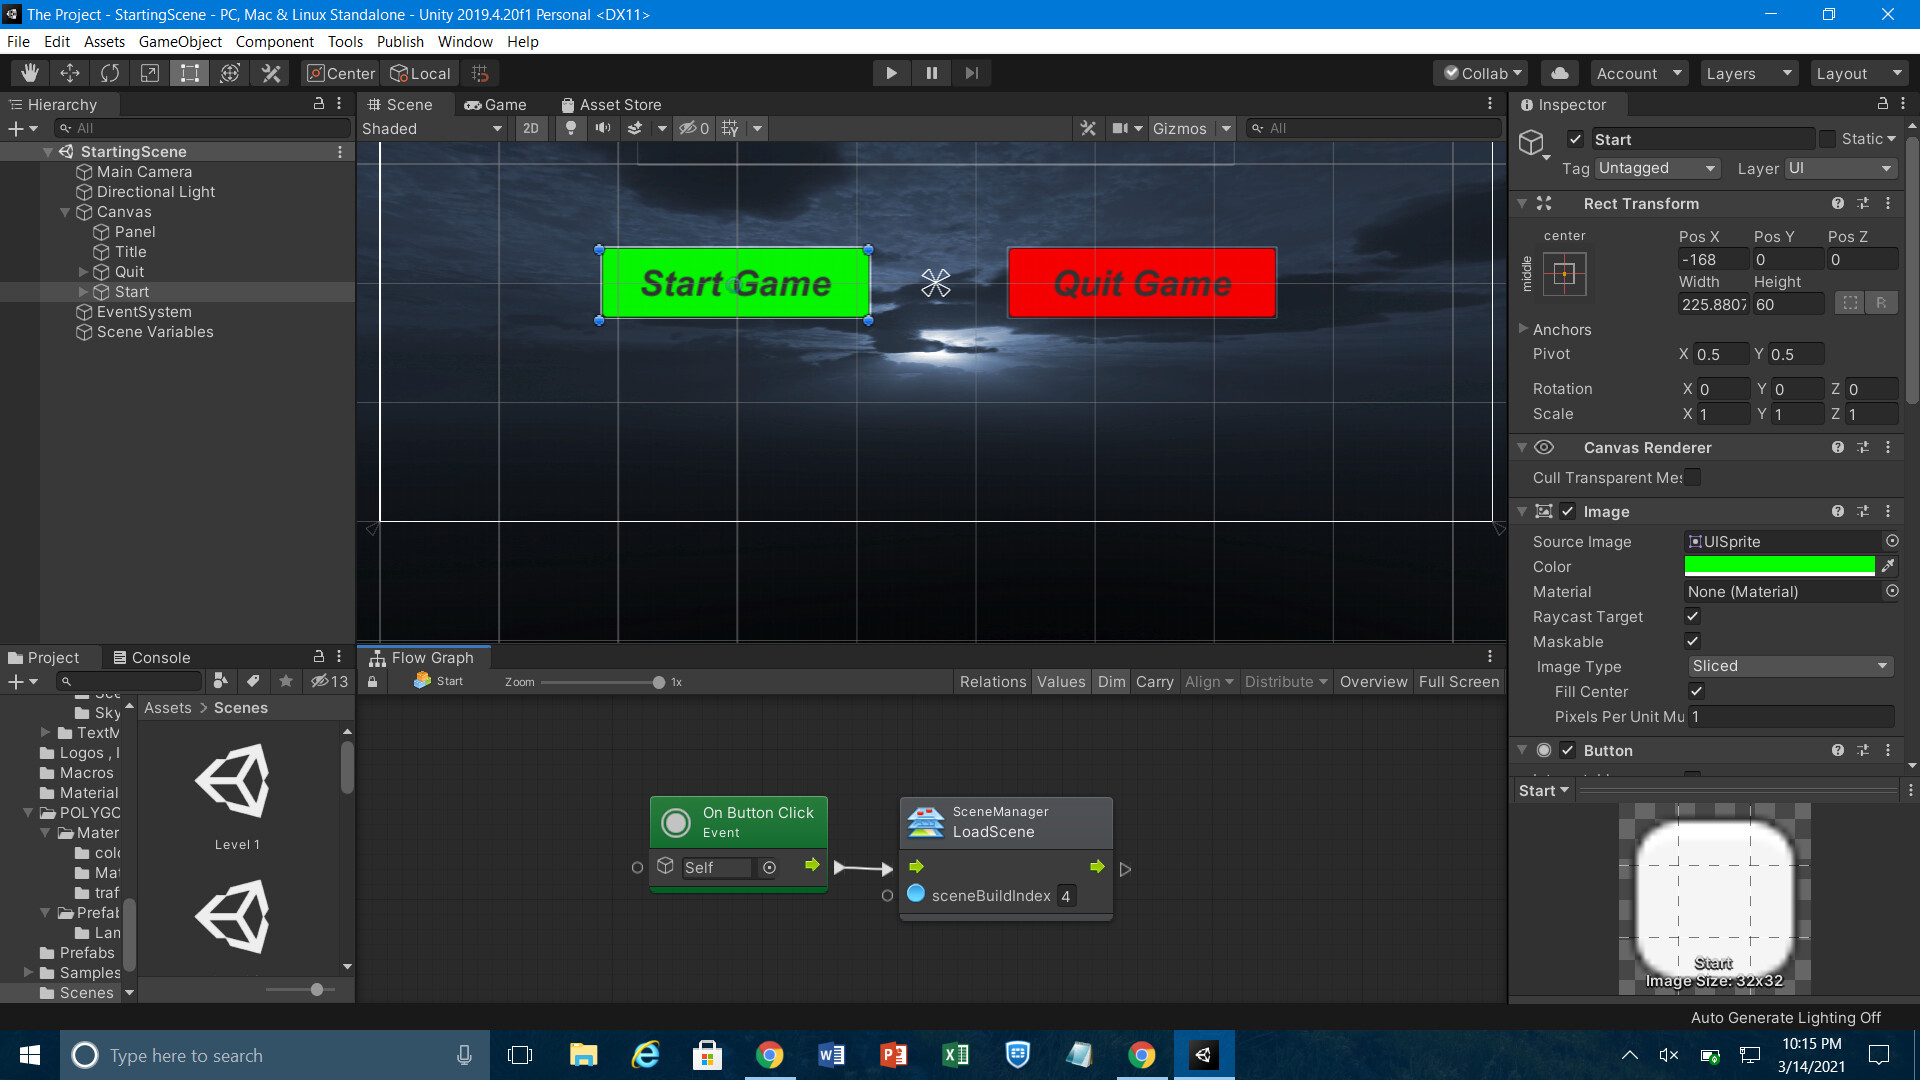The width and height of the screenshot is (1920, 1080).
Task: Open the Layer UI dropdown
Action: (1840, 168)
